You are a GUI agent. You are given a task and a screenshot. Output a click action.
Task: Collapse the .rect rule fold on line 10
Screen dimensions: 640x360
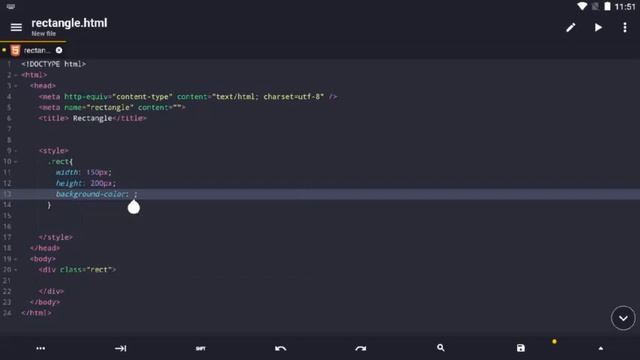(16, 162)
